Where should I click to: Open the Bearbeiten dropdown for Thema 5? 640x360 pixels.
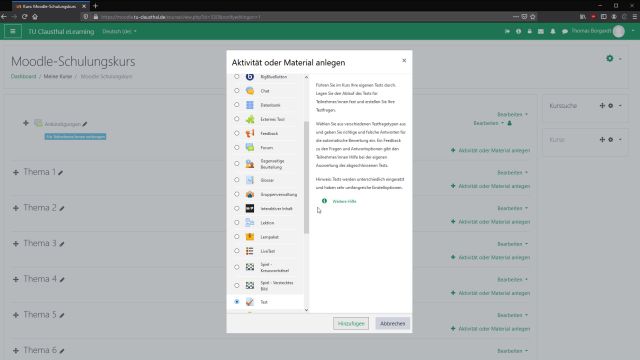(512, 315)
